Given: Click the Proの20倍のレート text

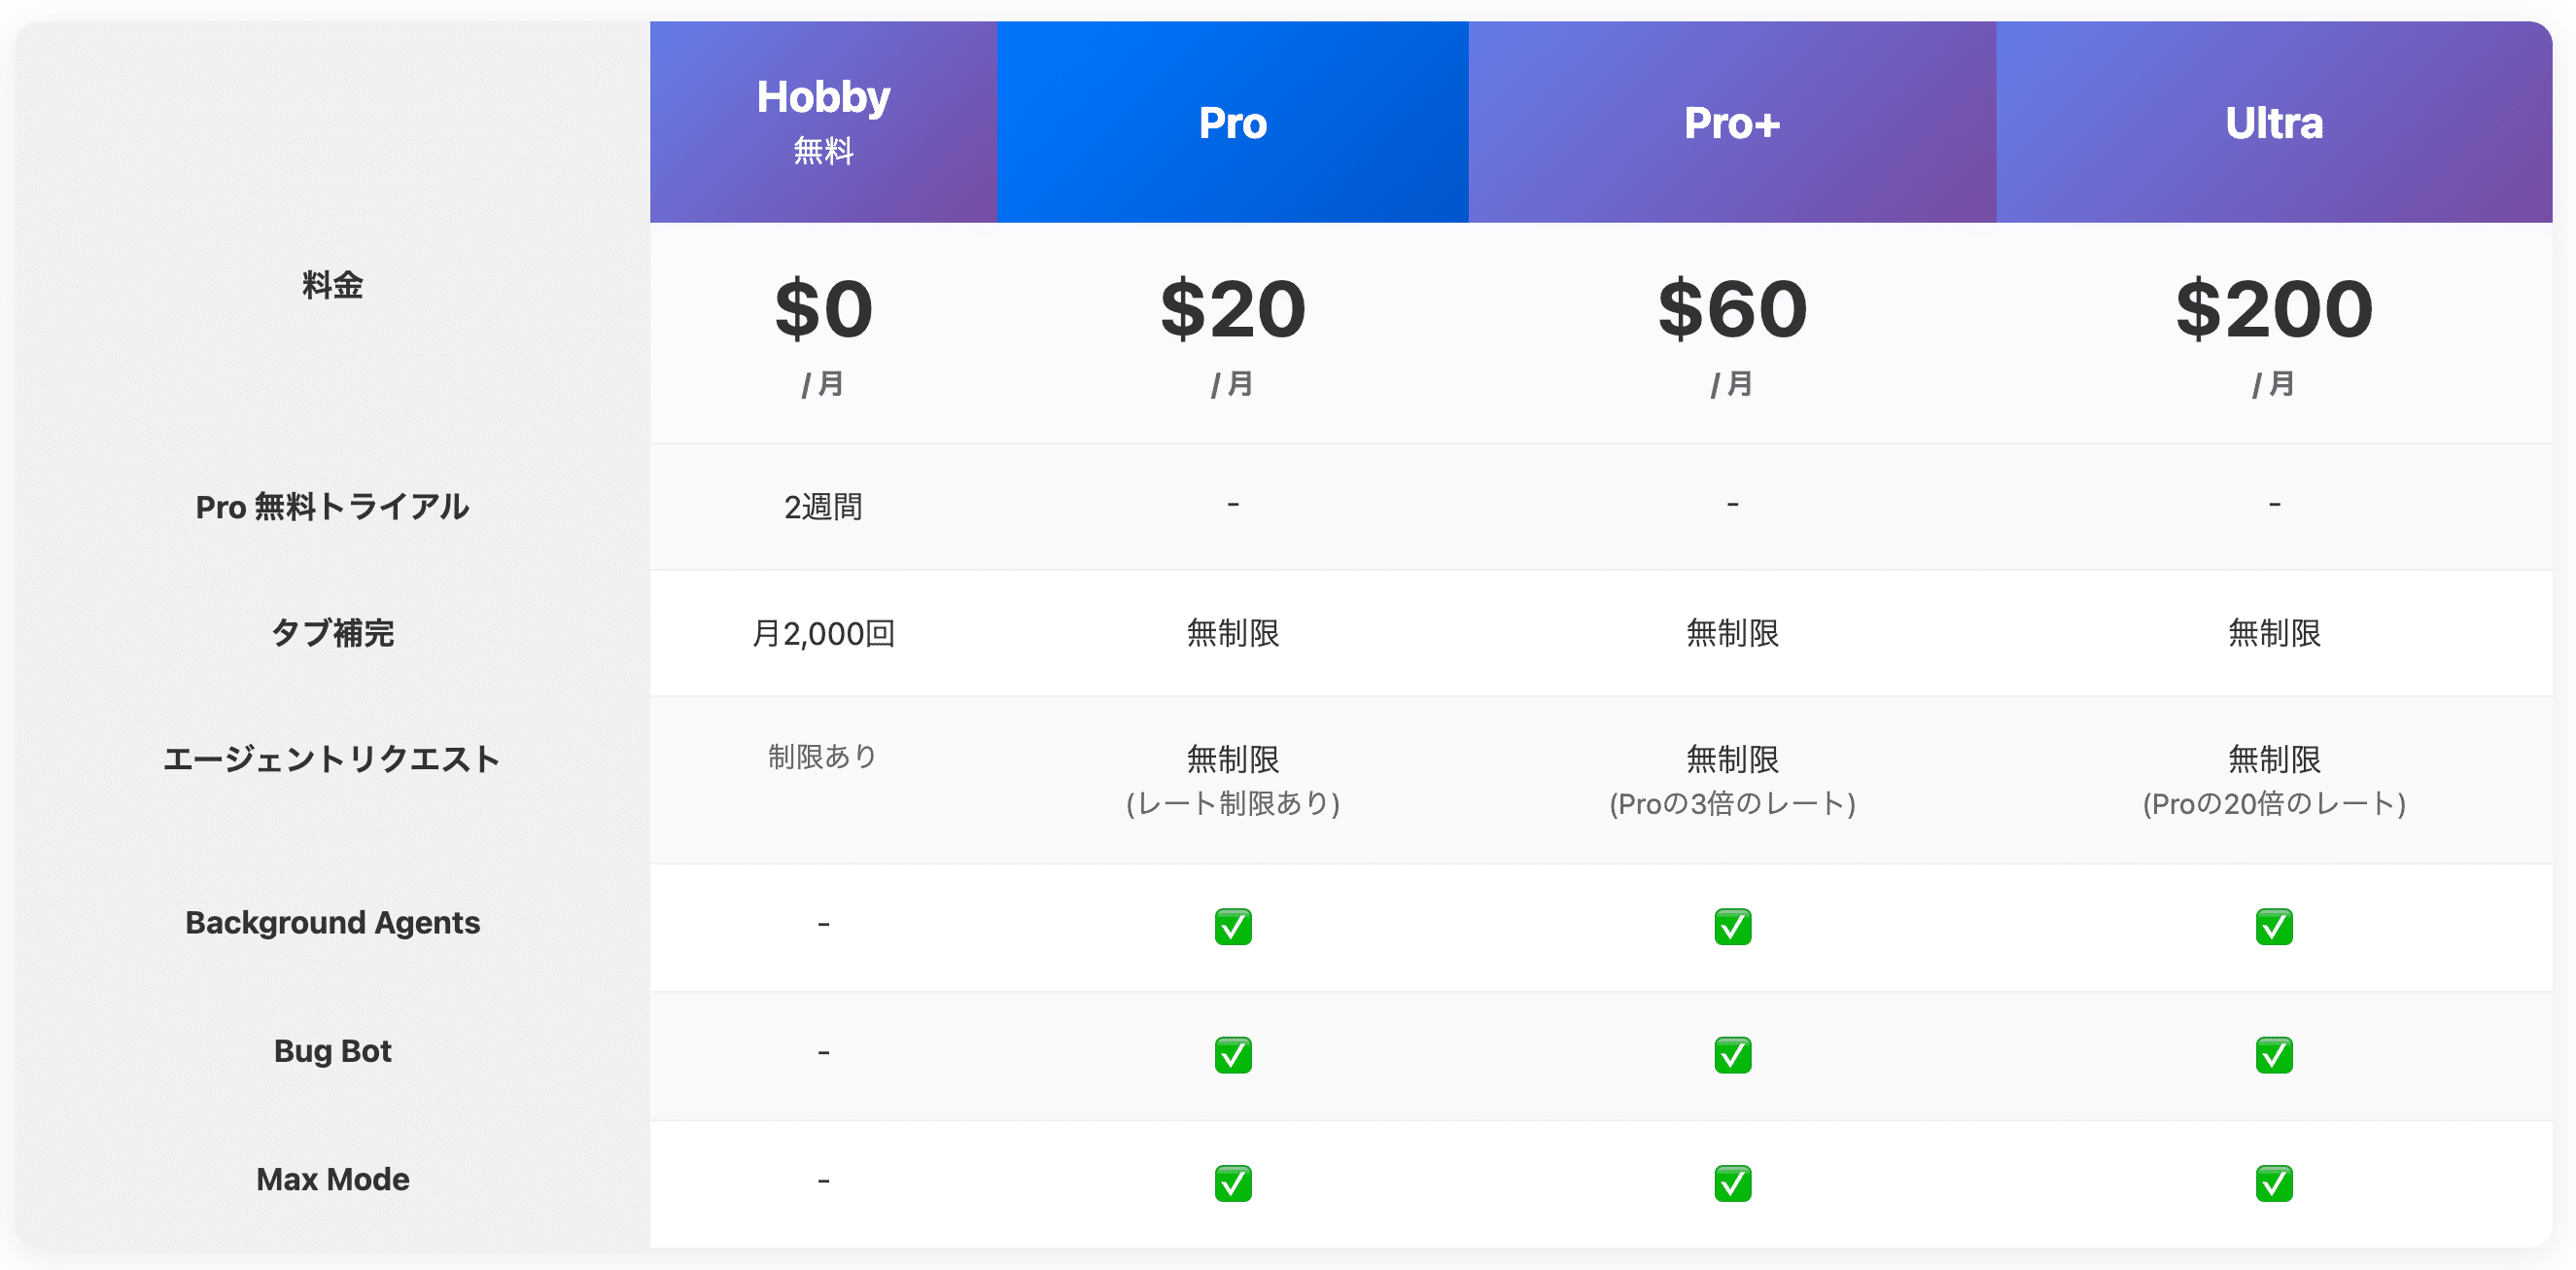Looking at the screenshot, I should click(x=2273, y=803).
